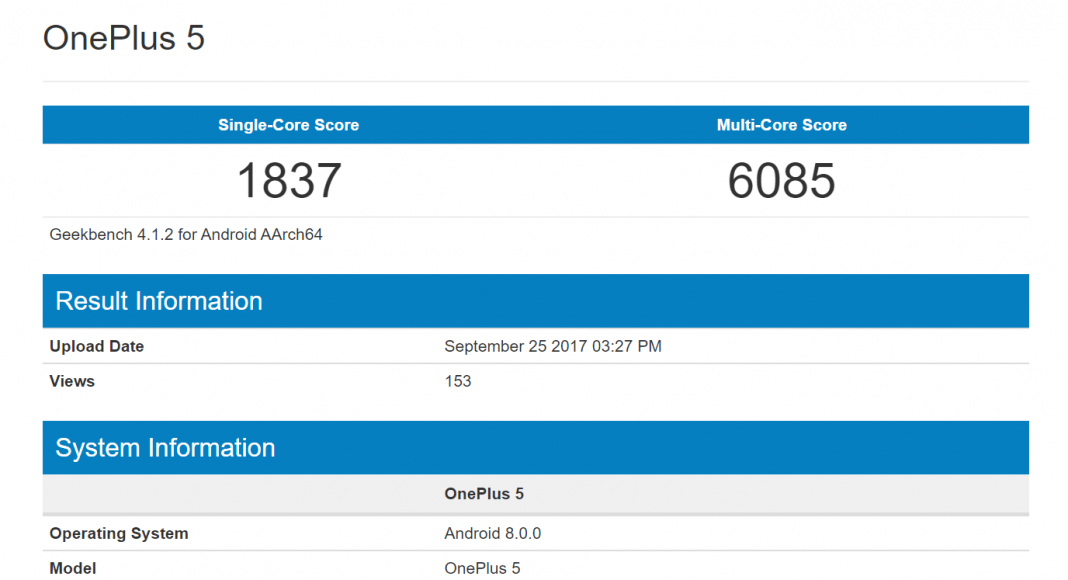The image size is (1068, 580).
Task: Select the 'Views' row label
Action: (72, 381)
